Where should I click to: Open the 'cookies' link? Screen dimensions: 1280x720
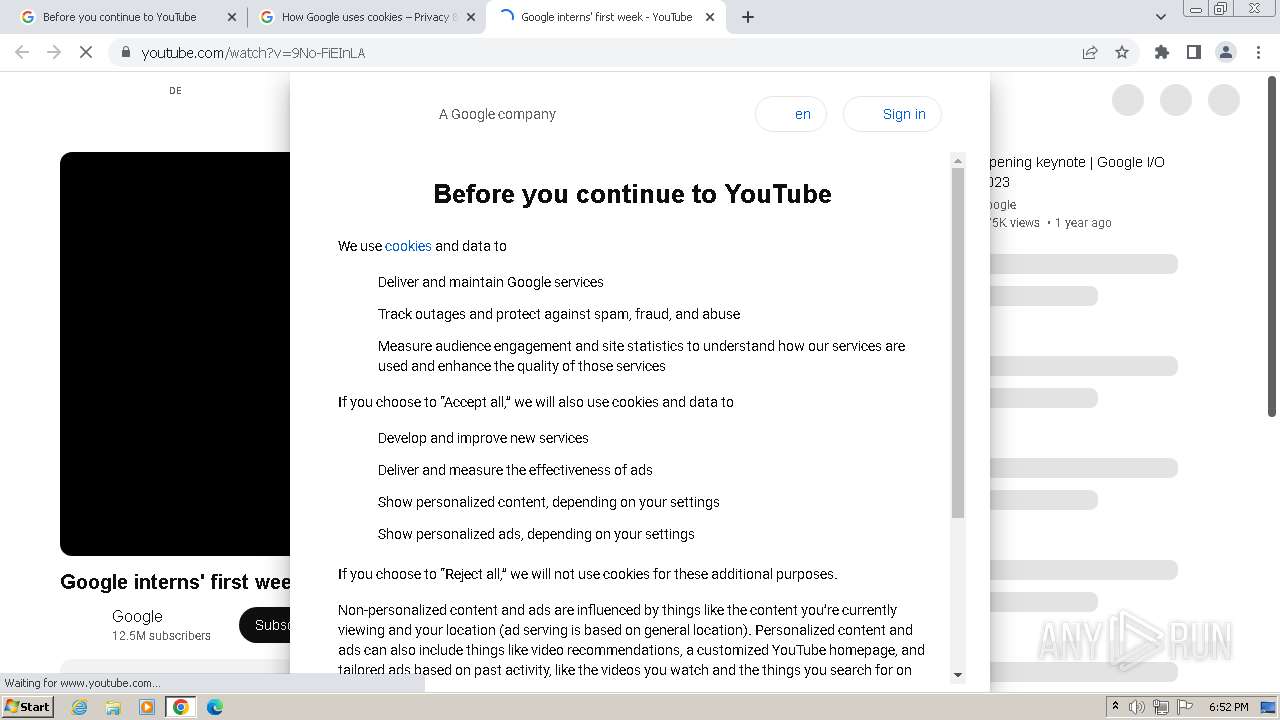pos(408,246)
